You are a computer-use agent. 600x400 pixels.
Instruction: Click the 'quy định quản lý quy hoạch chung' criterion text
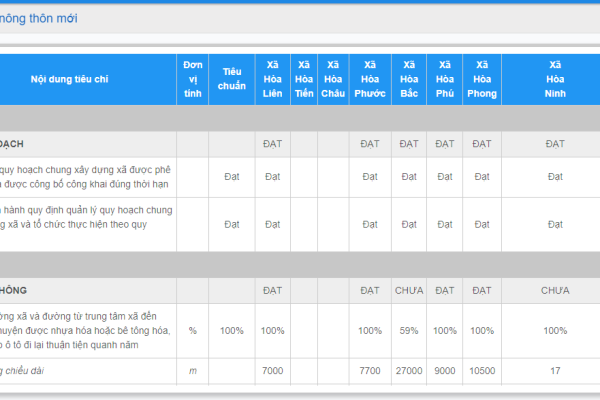86,217
